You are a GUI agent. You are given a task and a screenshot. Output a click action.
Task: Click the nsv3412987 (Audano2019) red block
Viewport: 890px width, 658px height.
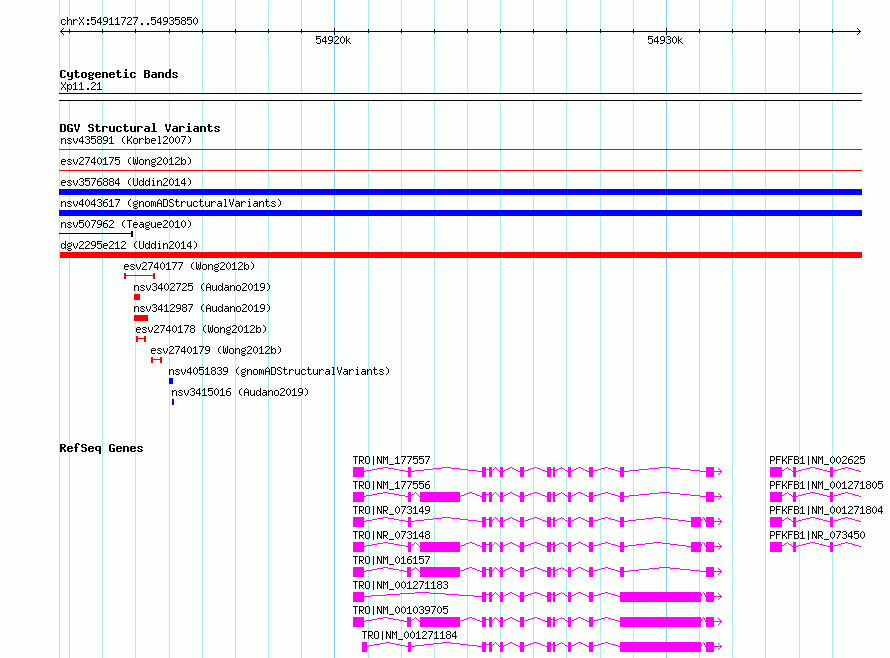click(141, 318)
